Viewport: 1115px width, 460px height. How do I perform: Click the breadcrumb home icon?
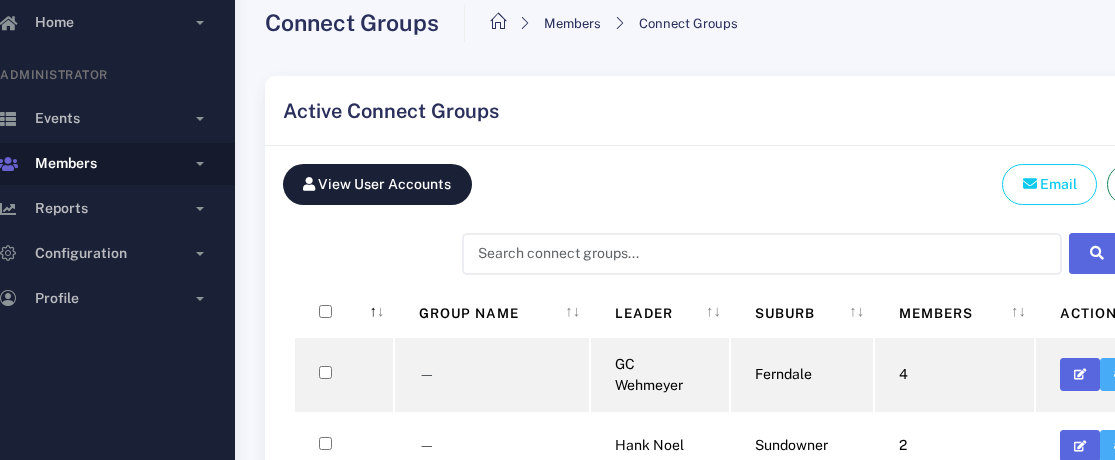tap(498, 21)
